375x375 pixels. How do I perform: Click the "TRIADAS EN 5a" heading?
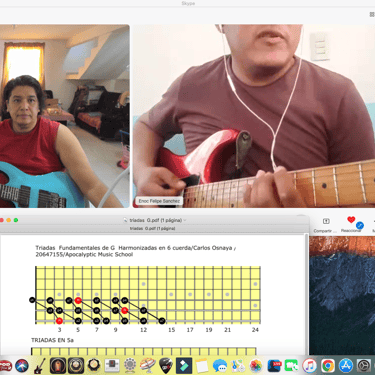point(52,340)
